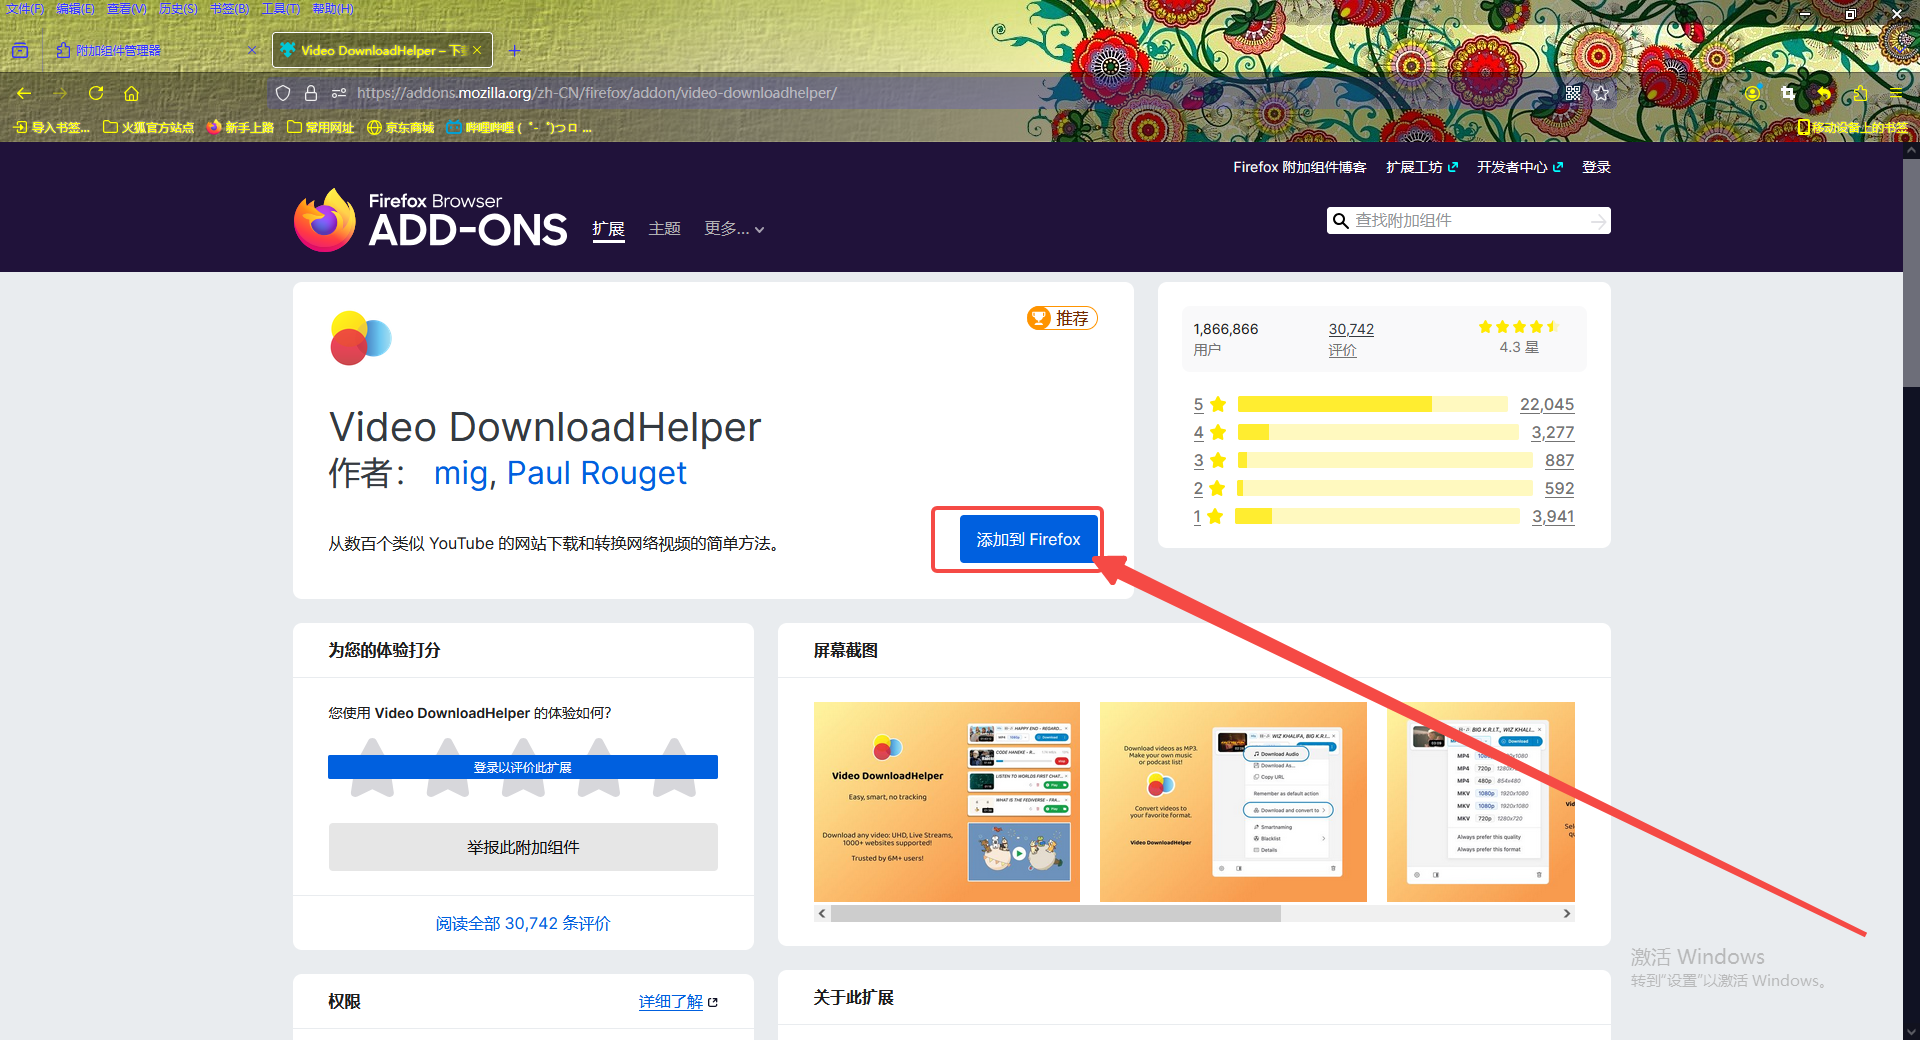Click the undo closed tab arrow icon
The height and width of the screenshot is (1040, 1920).
[1824, 93]
